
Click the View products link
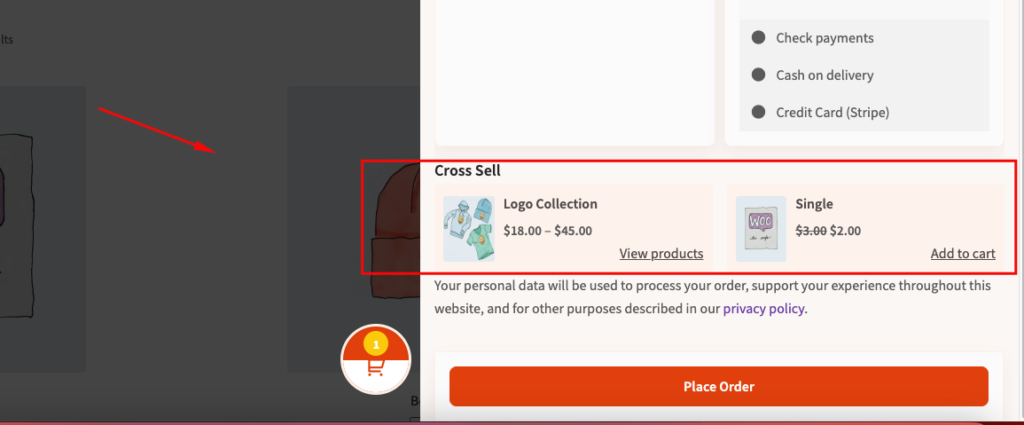click(661, 253)
